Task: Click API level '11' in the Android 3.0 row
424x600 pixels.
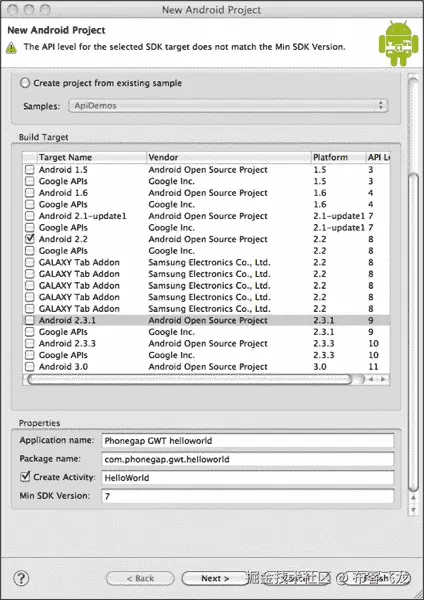Action: tap(373, 367)
